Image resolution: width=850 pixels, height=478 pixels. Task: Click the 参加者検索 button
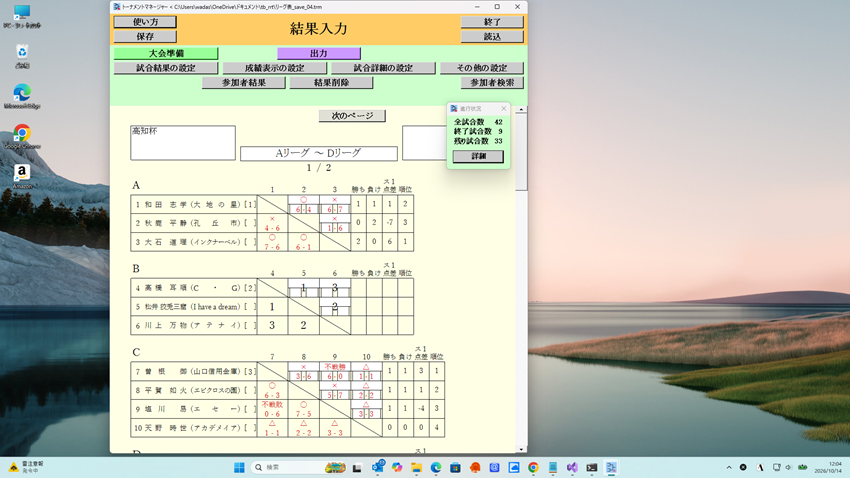point(492,82)
